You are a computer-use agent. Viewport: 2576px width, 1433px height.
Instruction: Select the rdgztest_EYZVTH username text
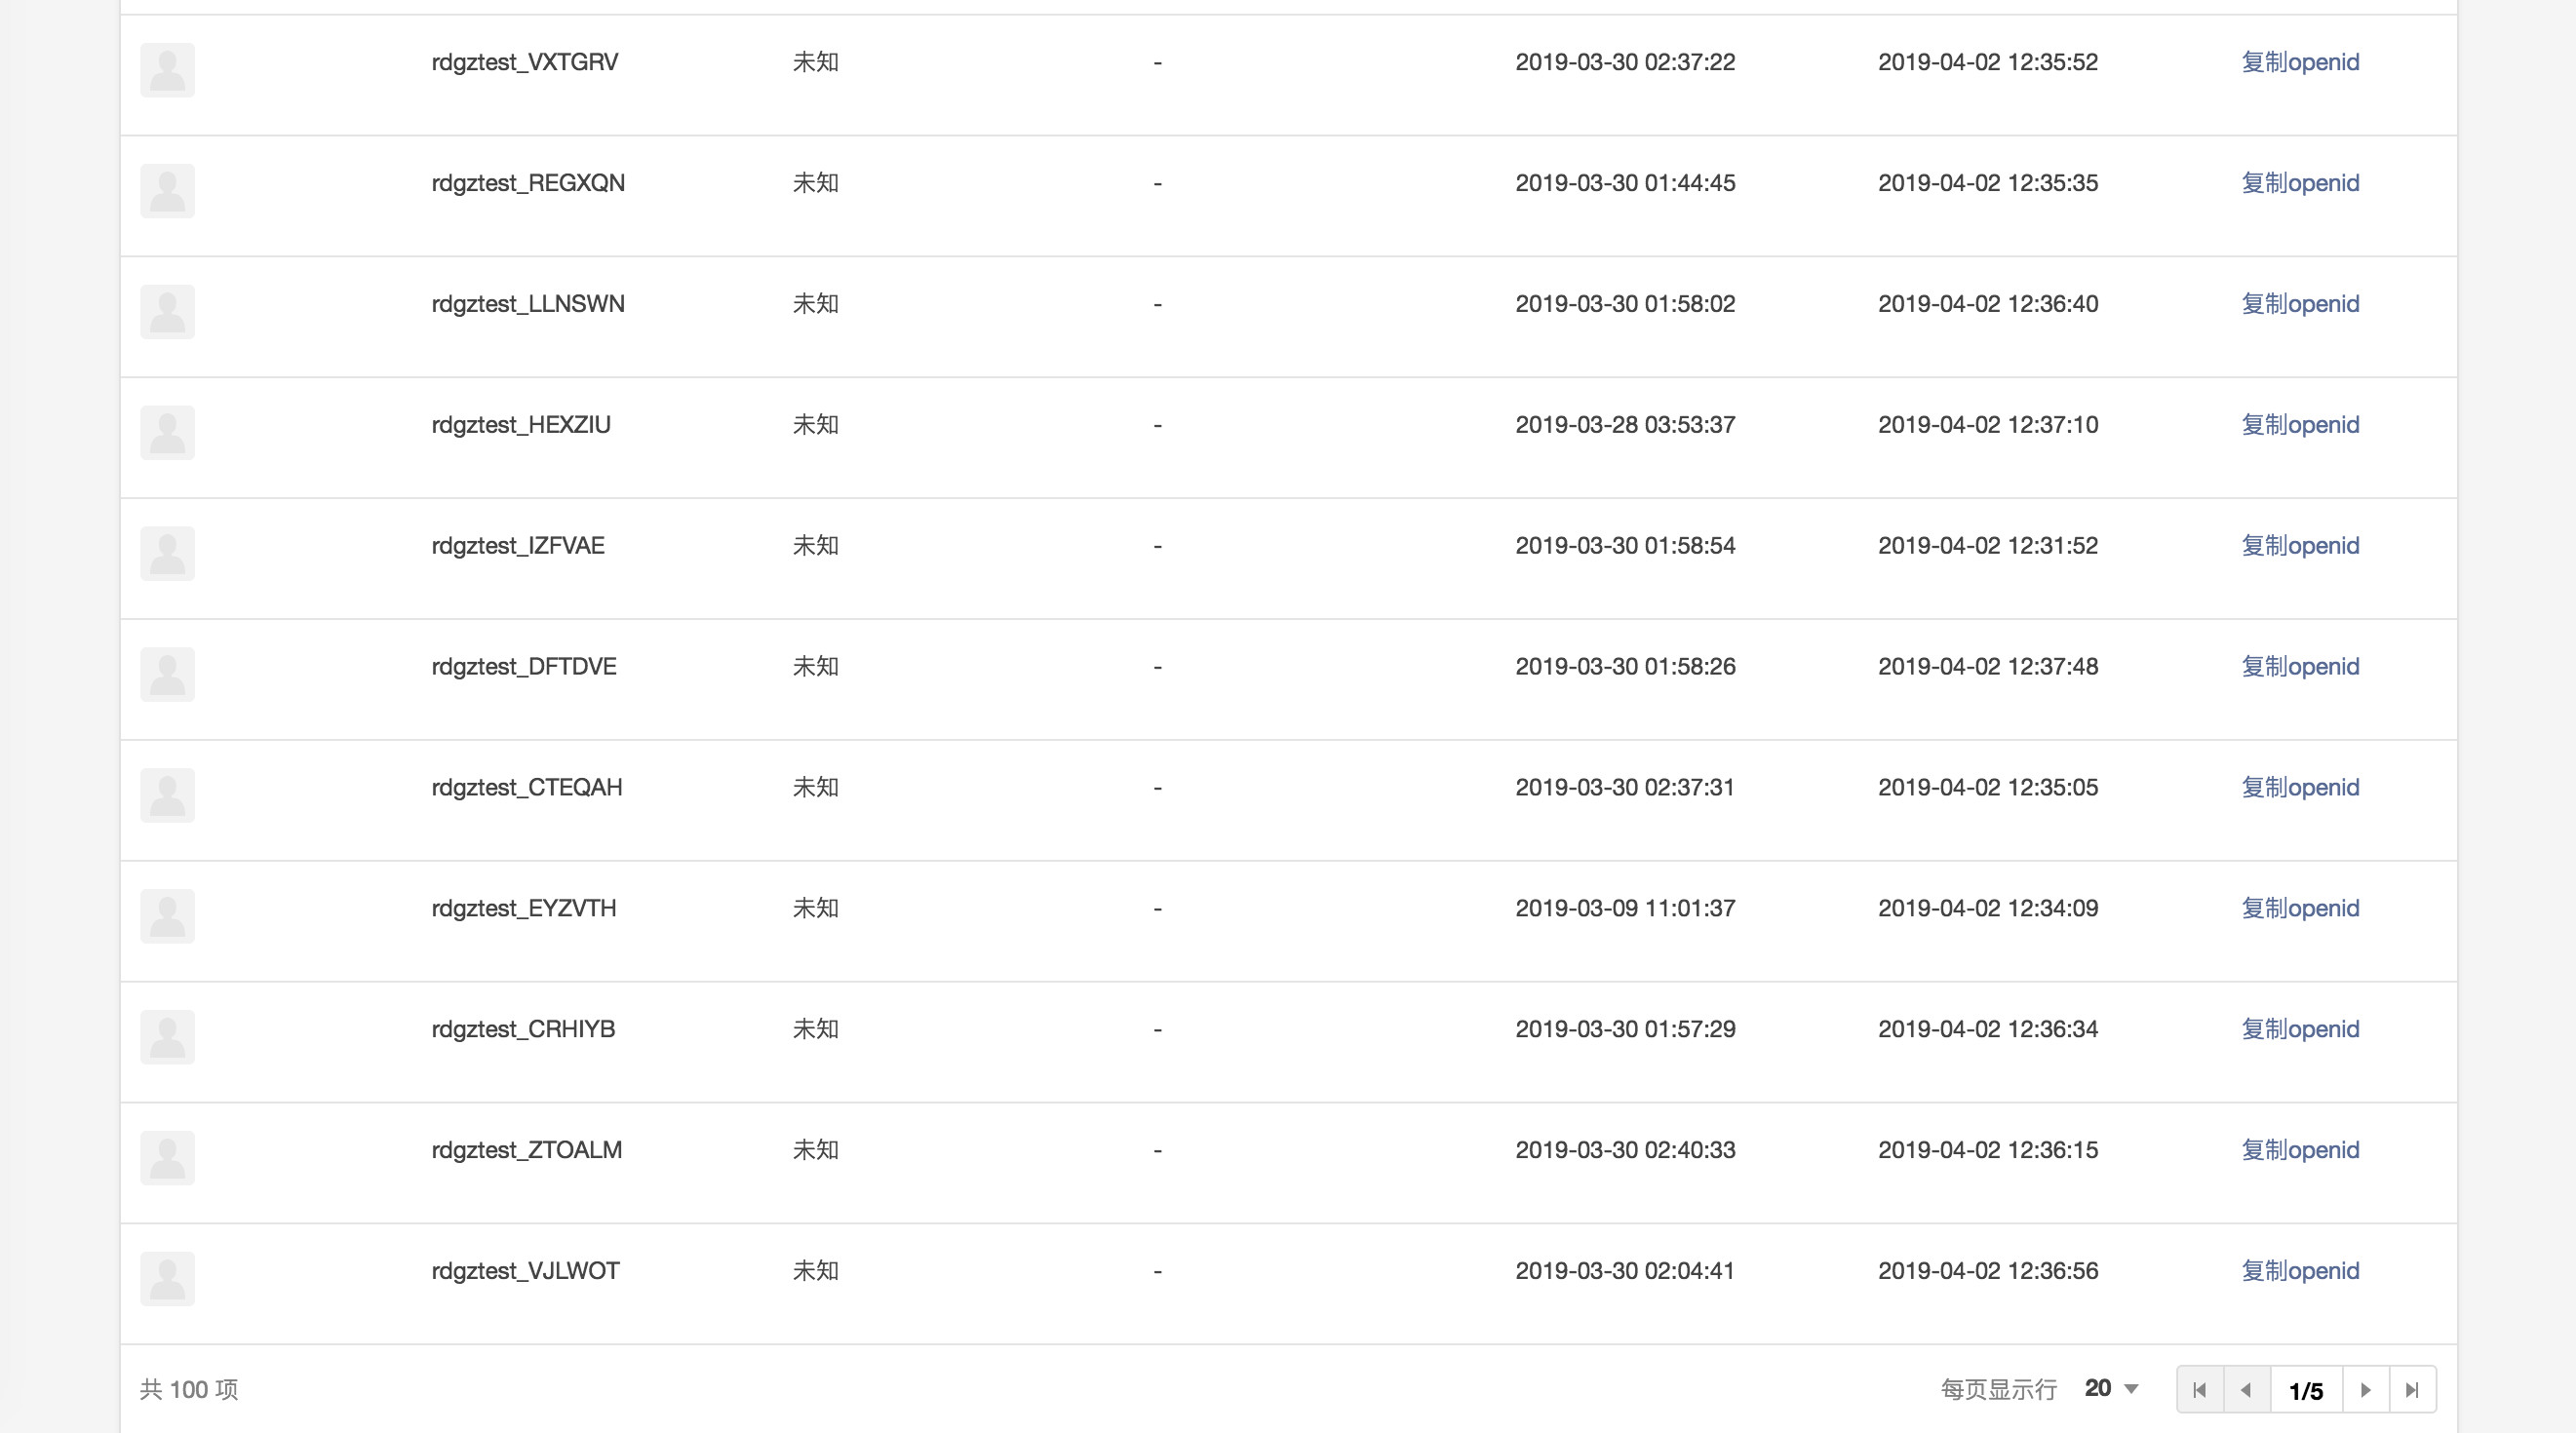tap(524, 908)
